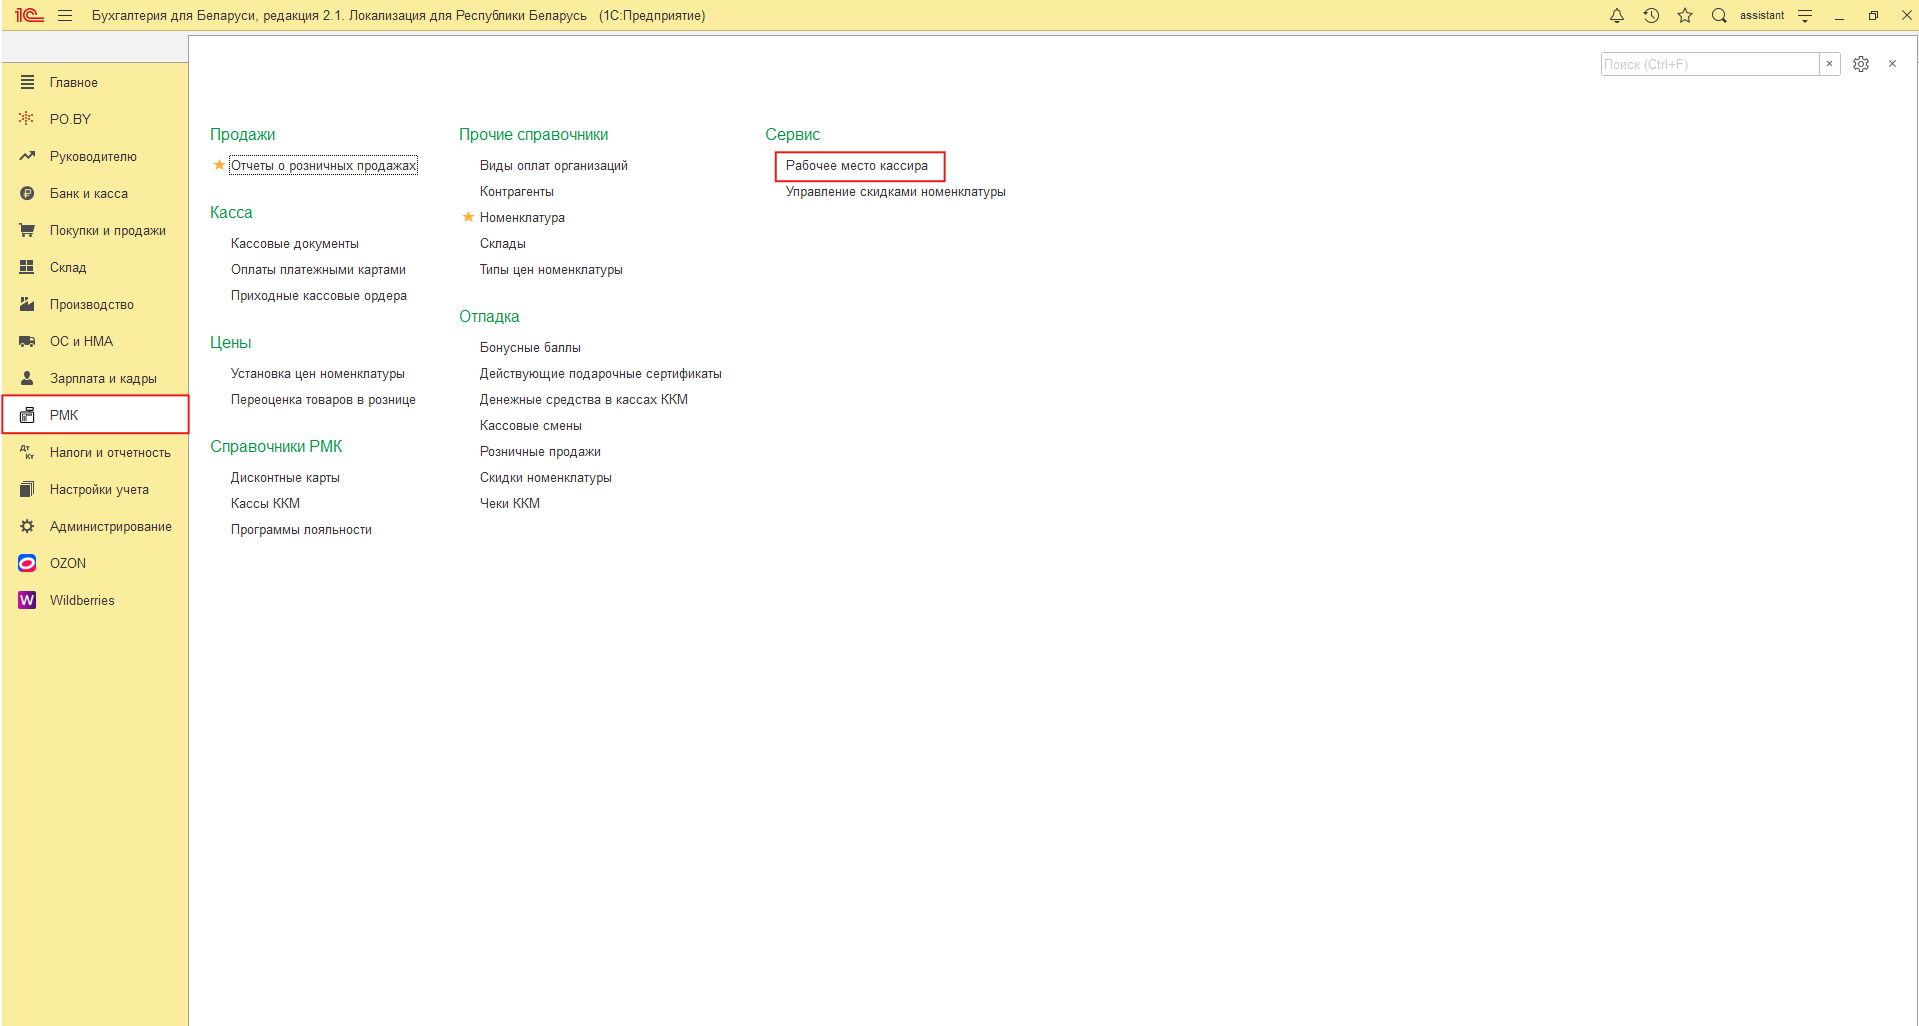The image size is (1919, 1026).
Task: Click the magnifier search icon in title bar
Action: coord(1719,15)
